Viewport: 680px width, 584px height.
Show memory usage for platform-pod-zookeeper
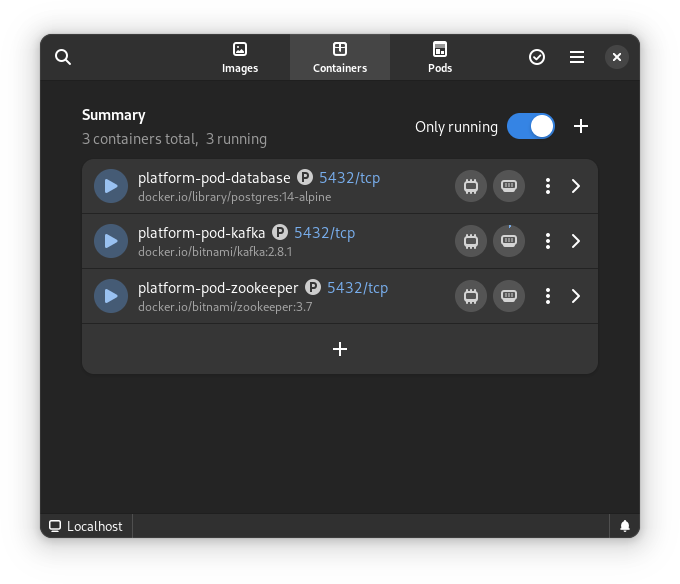tap(509, 296)
